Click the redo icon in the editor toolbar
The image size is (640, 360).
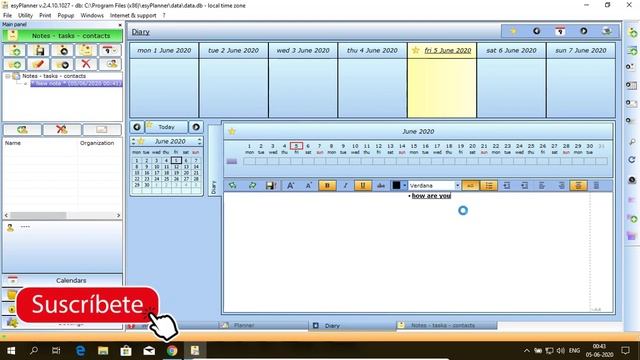pyautogui.click(x=252, y=186)
